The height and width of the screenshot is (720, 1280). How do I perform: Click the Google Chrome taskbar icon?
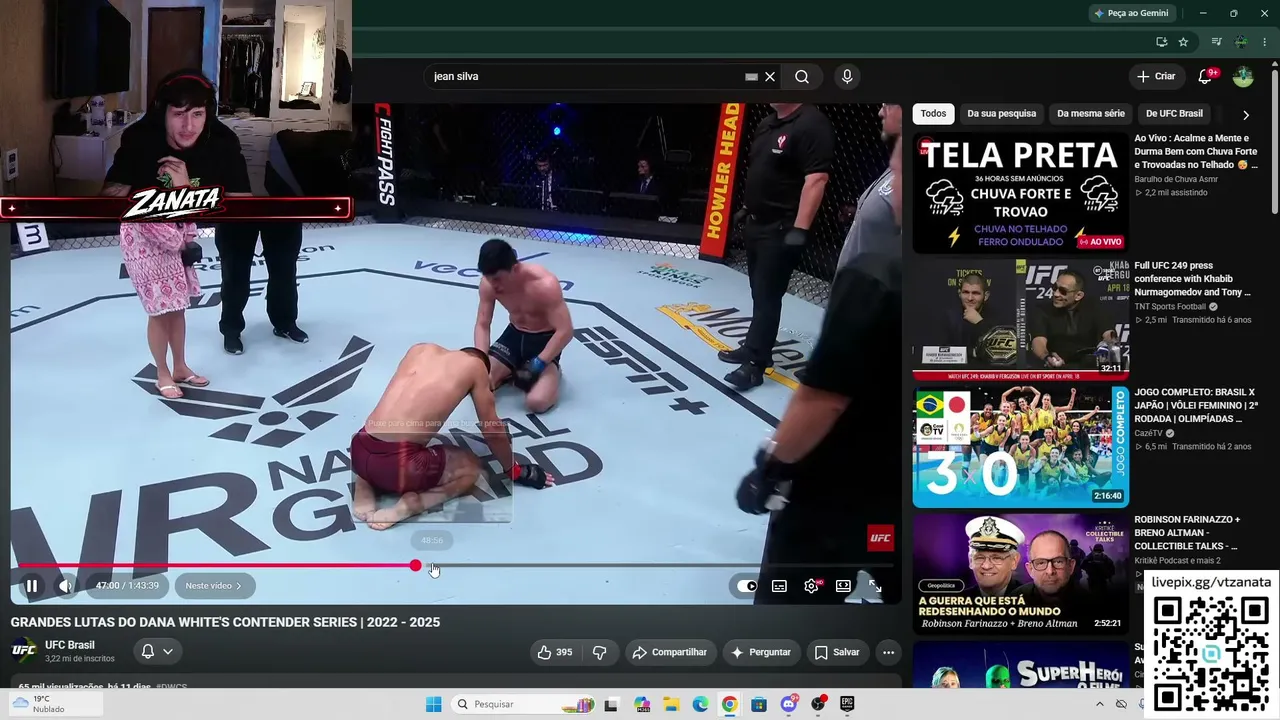730,704
